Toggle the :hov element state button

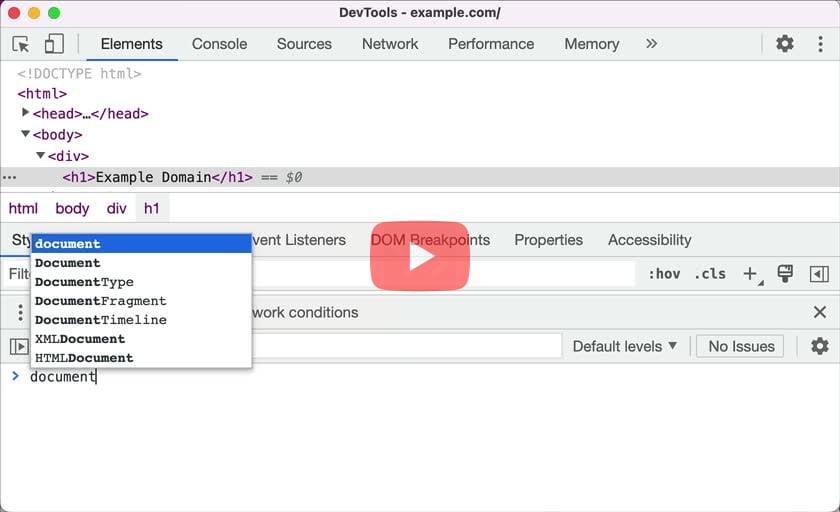click(664, 274)
